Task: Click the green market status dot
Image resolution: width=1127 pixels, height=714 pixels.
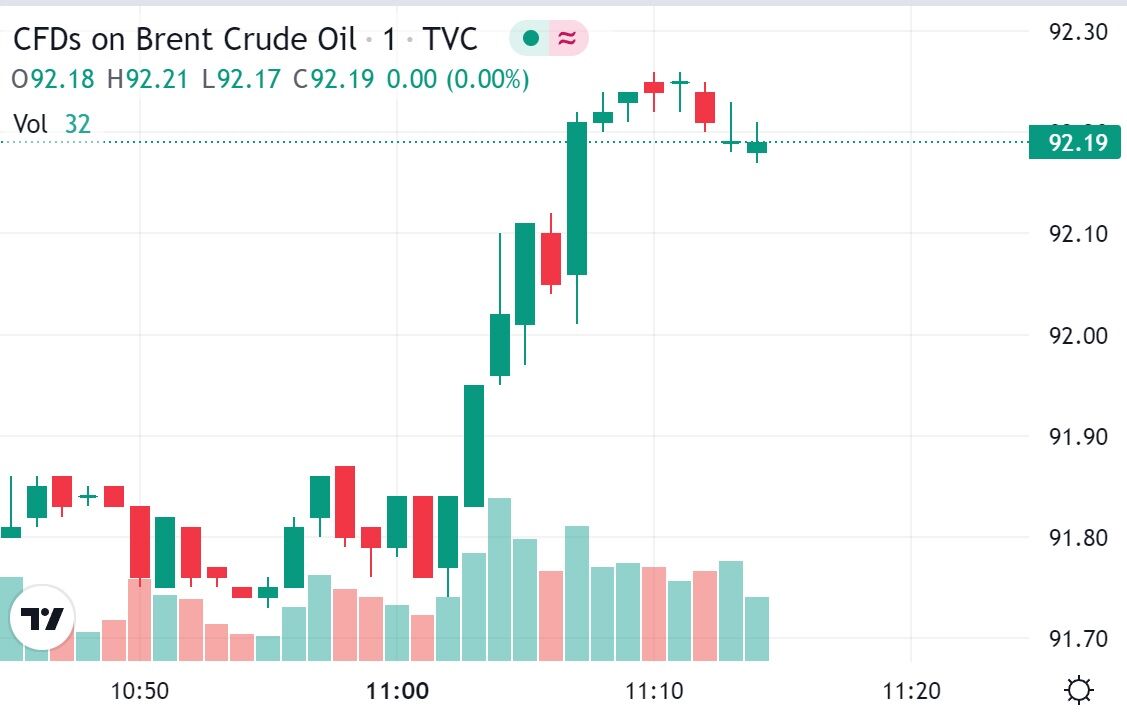Action: pos(531,39)
